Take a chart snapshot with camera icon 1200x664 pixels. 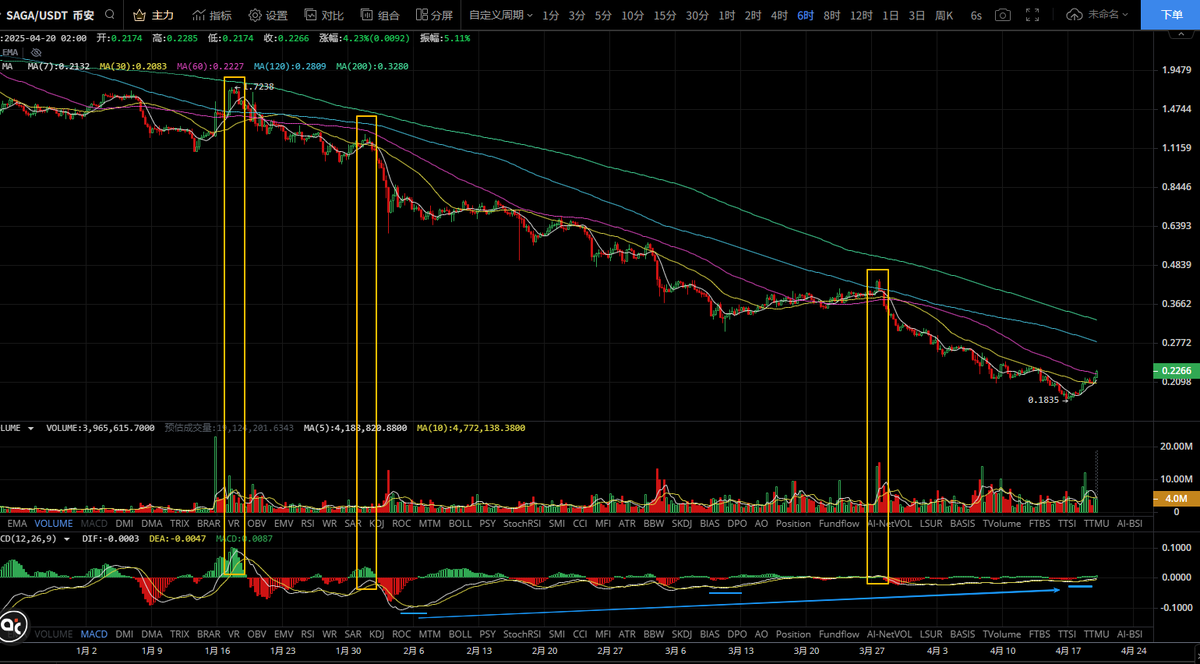[x=1002, y=15]
